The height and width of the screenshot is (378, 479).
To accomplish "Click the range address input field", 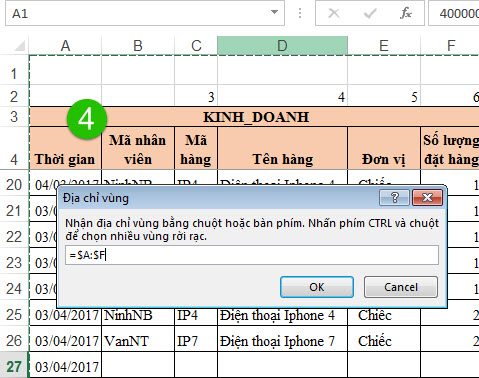I will [252, 255].
